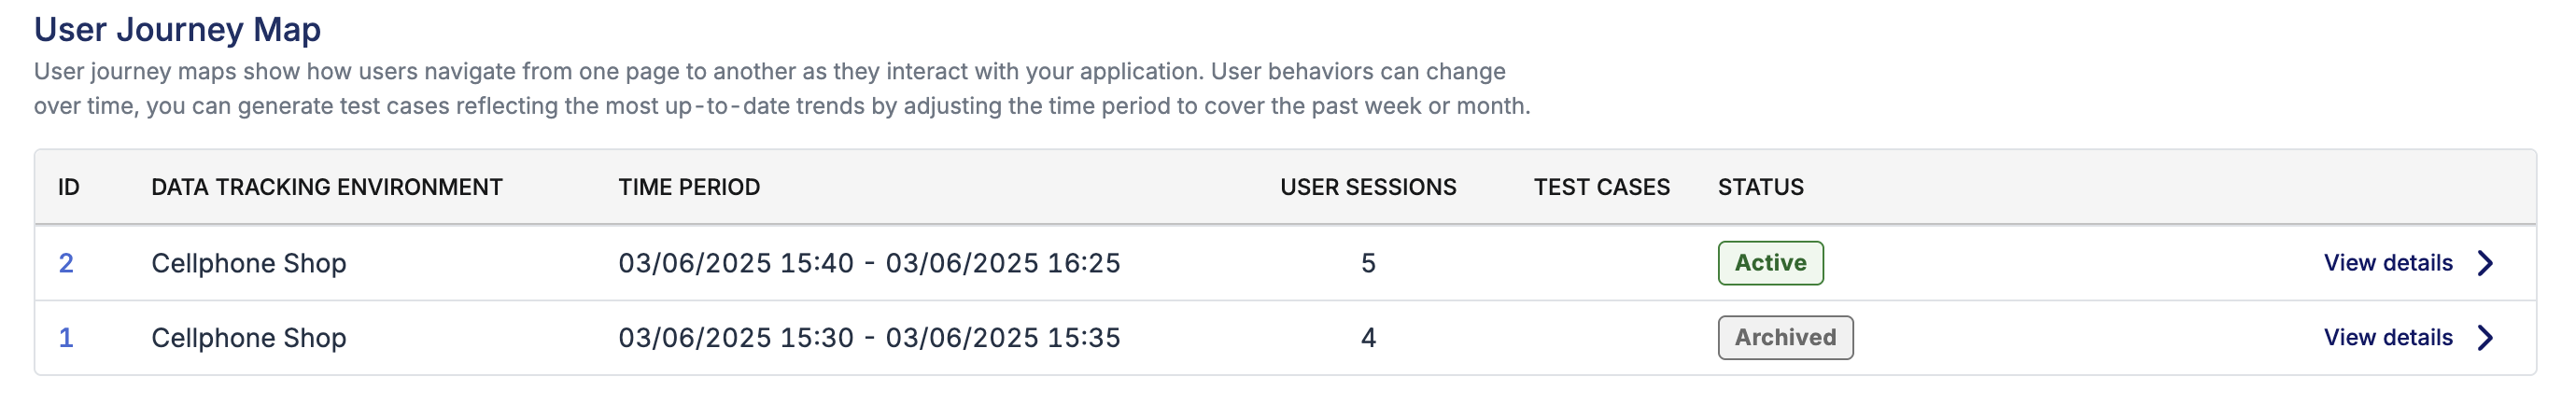Open journey map ID 2 link

66,263
